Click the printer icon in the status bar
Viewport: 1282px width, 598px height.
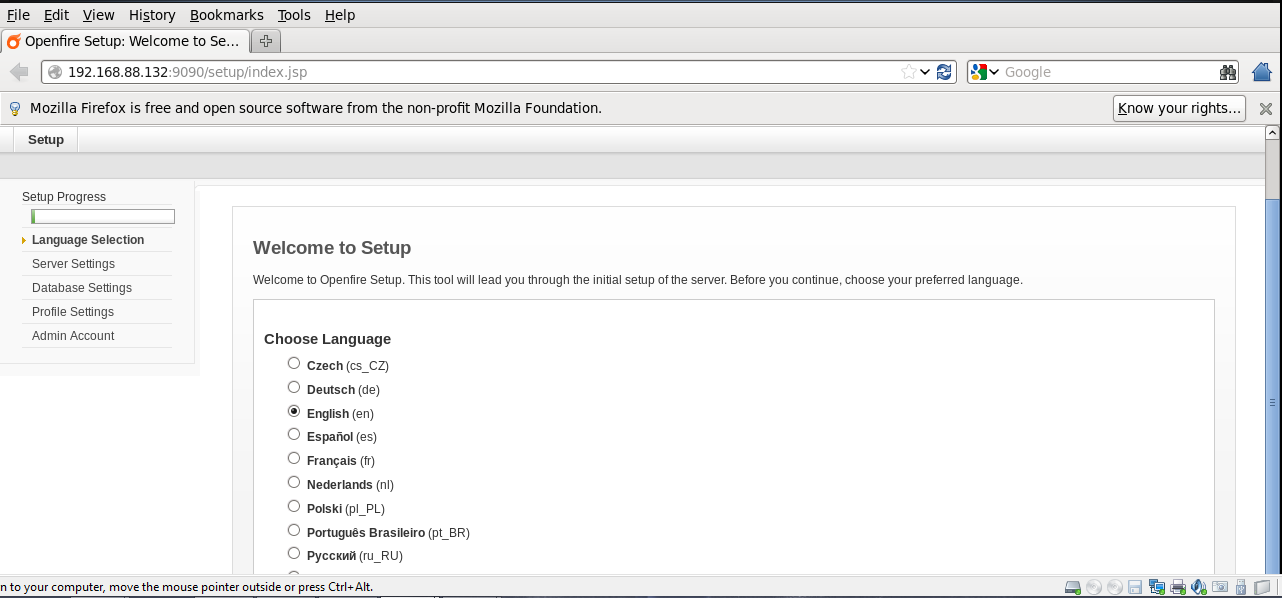click(1178, 587)
